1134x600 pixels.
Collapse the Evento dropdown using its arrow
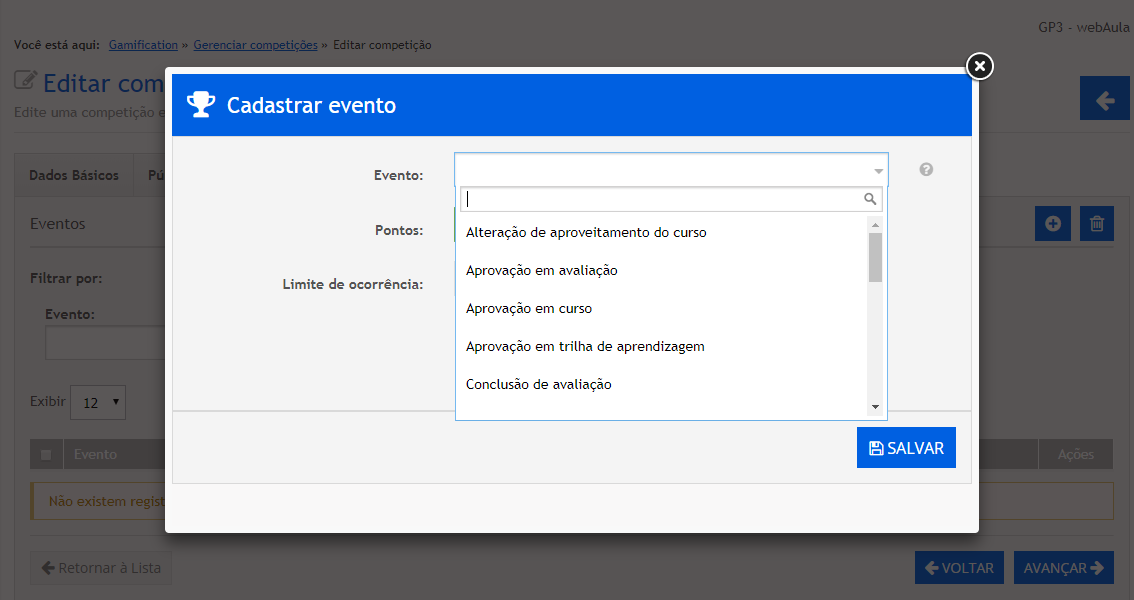[878, 171]
